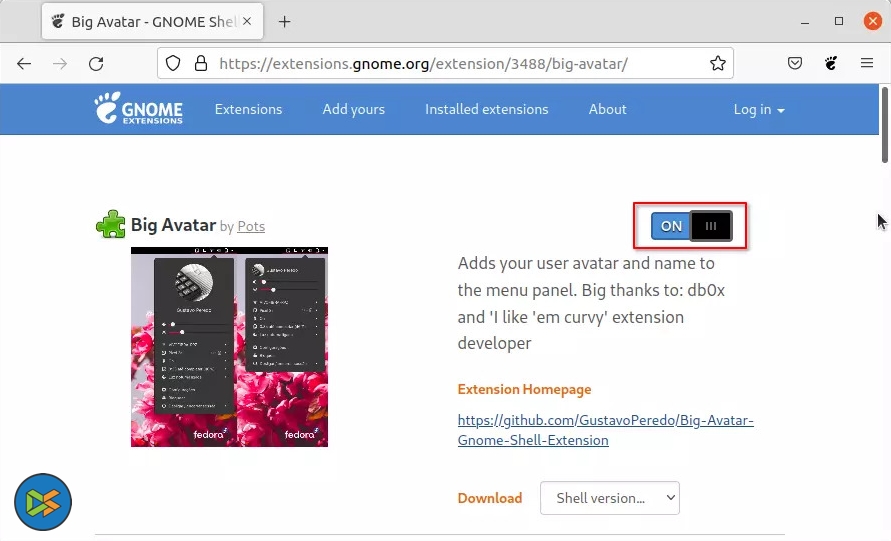Open the Installed extensions menu item
This screenshot has height=541, width=891.
(486, 109)
